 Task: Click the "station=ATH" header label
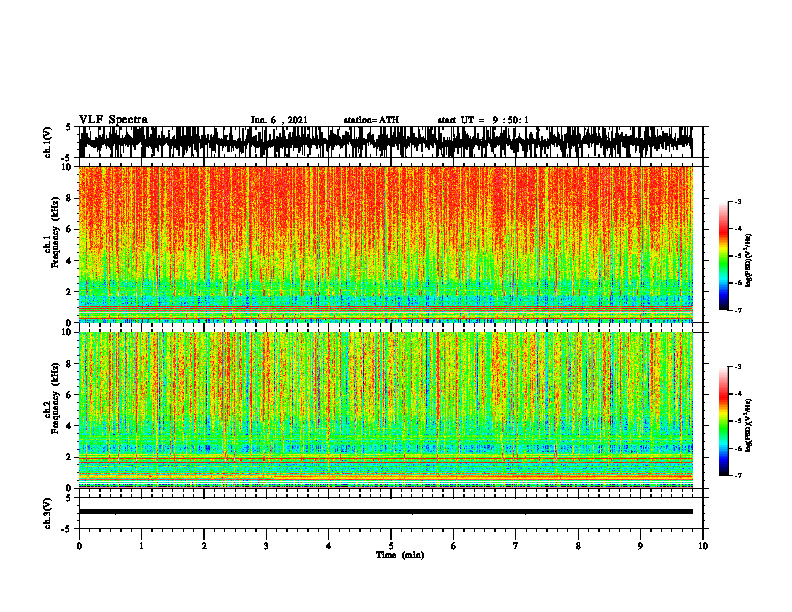(x=371, y=120)
